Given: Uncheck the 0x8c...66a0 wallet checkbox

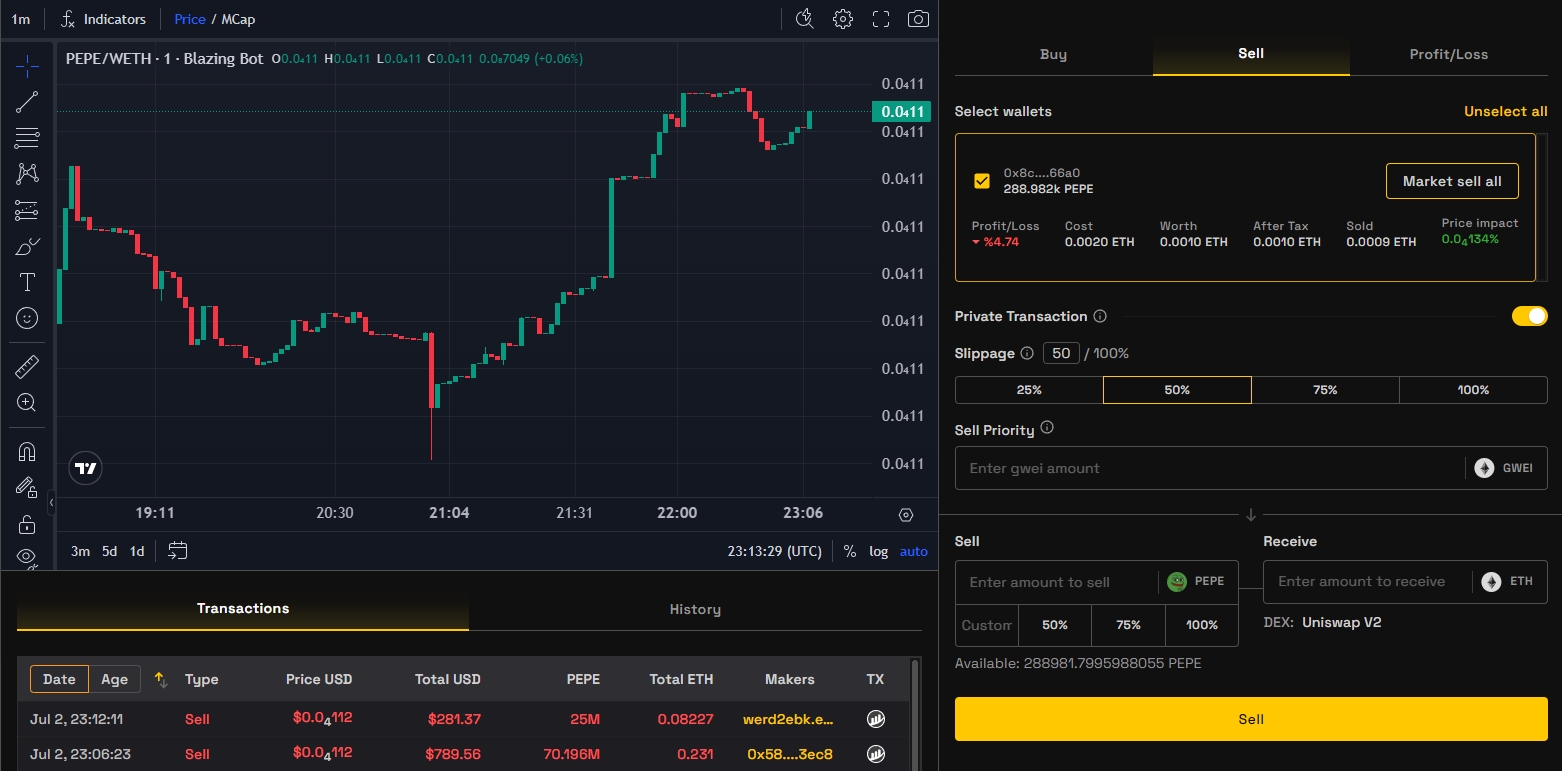Looking at the screenshot, I should click(981, 181).
